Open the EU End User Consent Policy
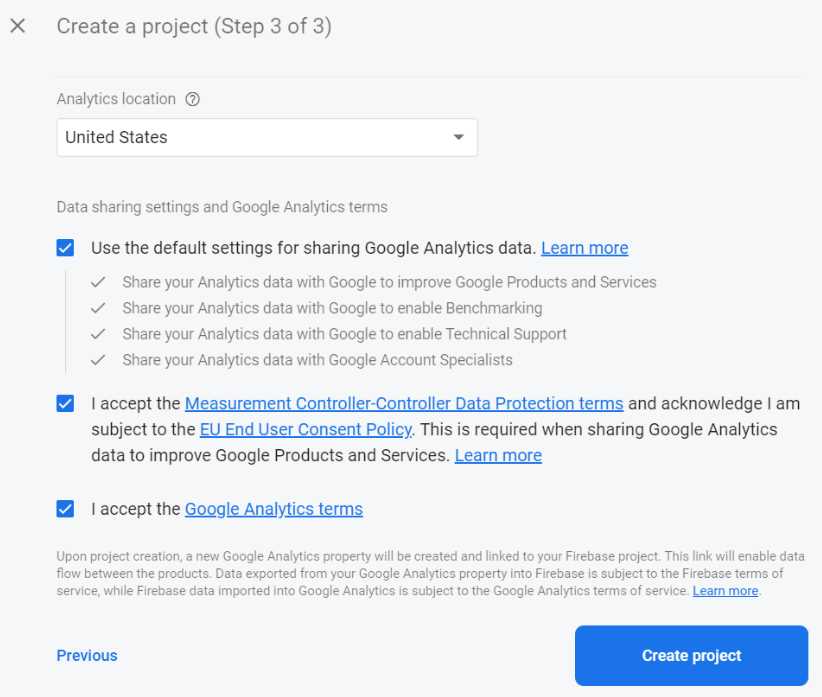This screenshot has height=697, width=822. point(304,428)
